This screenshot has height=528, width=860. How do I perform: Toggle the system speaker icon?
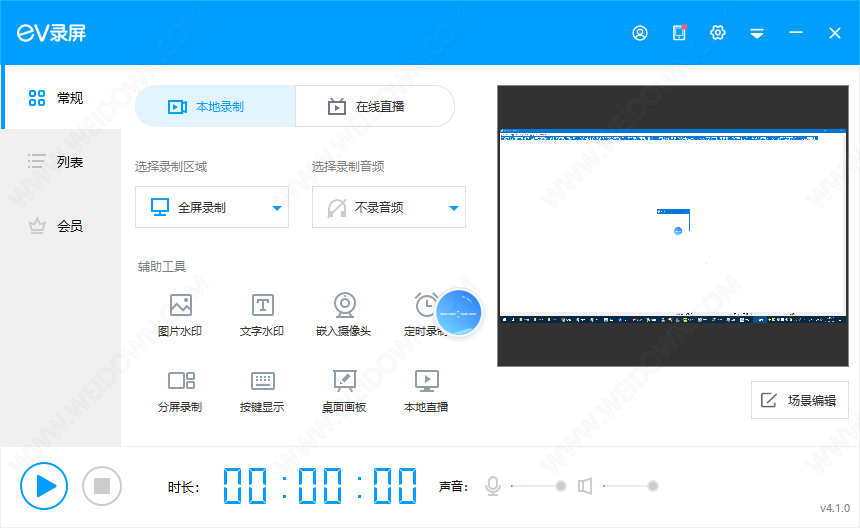coord(585,486)
